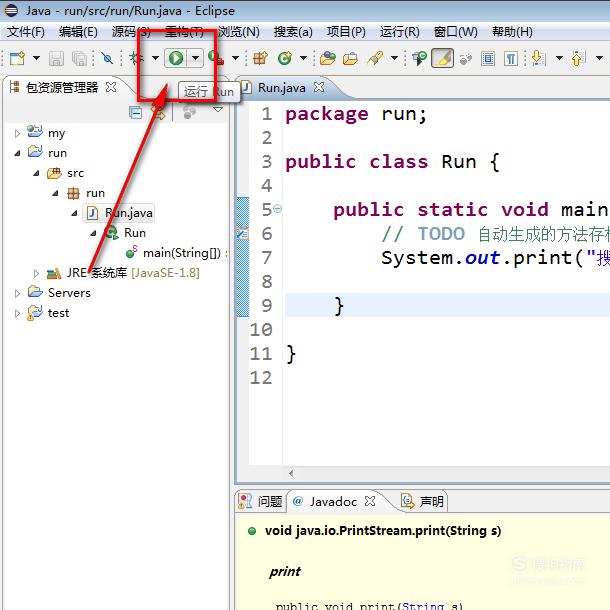The image size is (610, 610).
Task: Select the 包资源管理器 view tab
Action: (x=61, y=88)
